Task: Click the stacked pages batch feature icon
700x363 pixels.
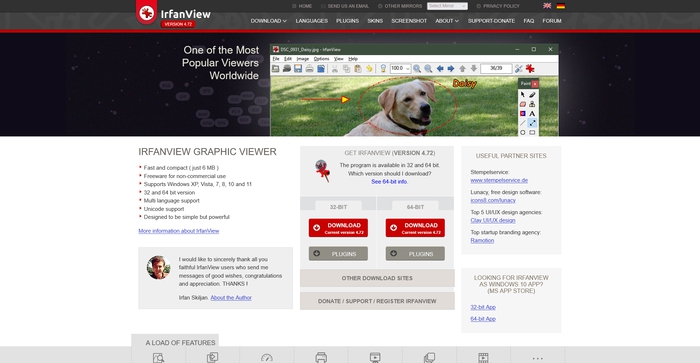Action: [429, 358]
